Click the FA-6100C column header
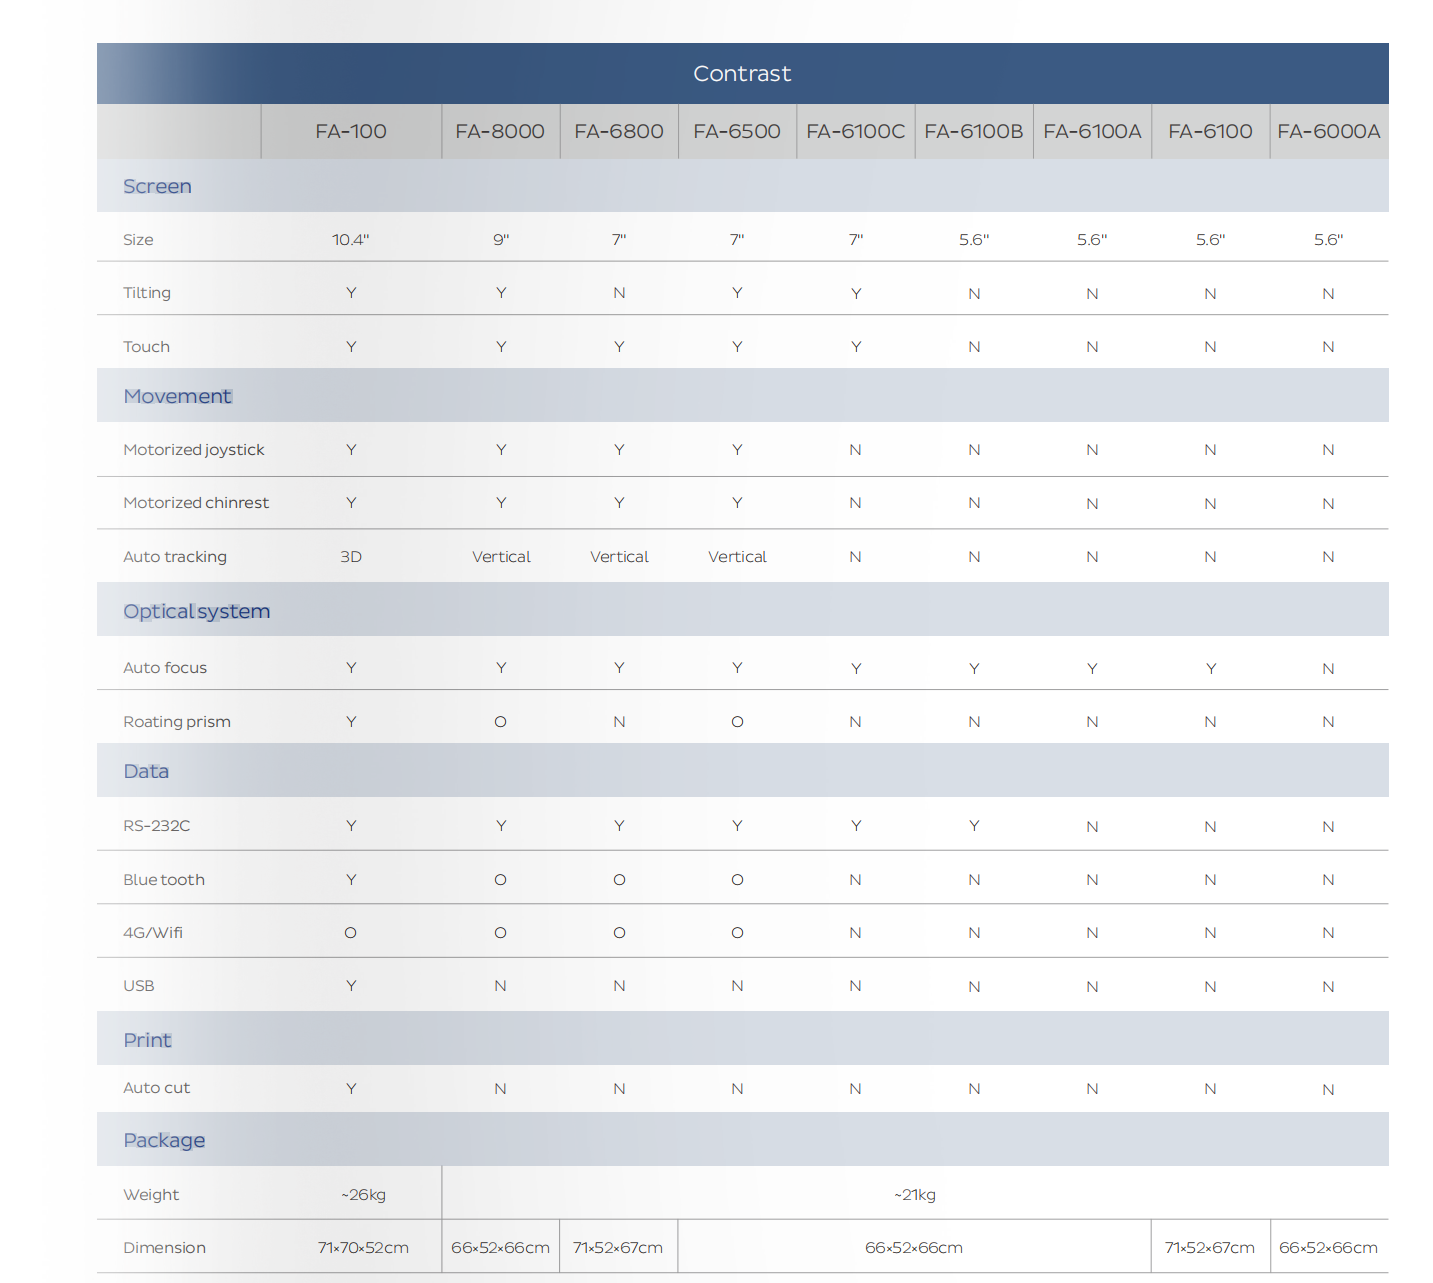The width and height of the screenshot is (1433, 1283). tap(855, 131)
